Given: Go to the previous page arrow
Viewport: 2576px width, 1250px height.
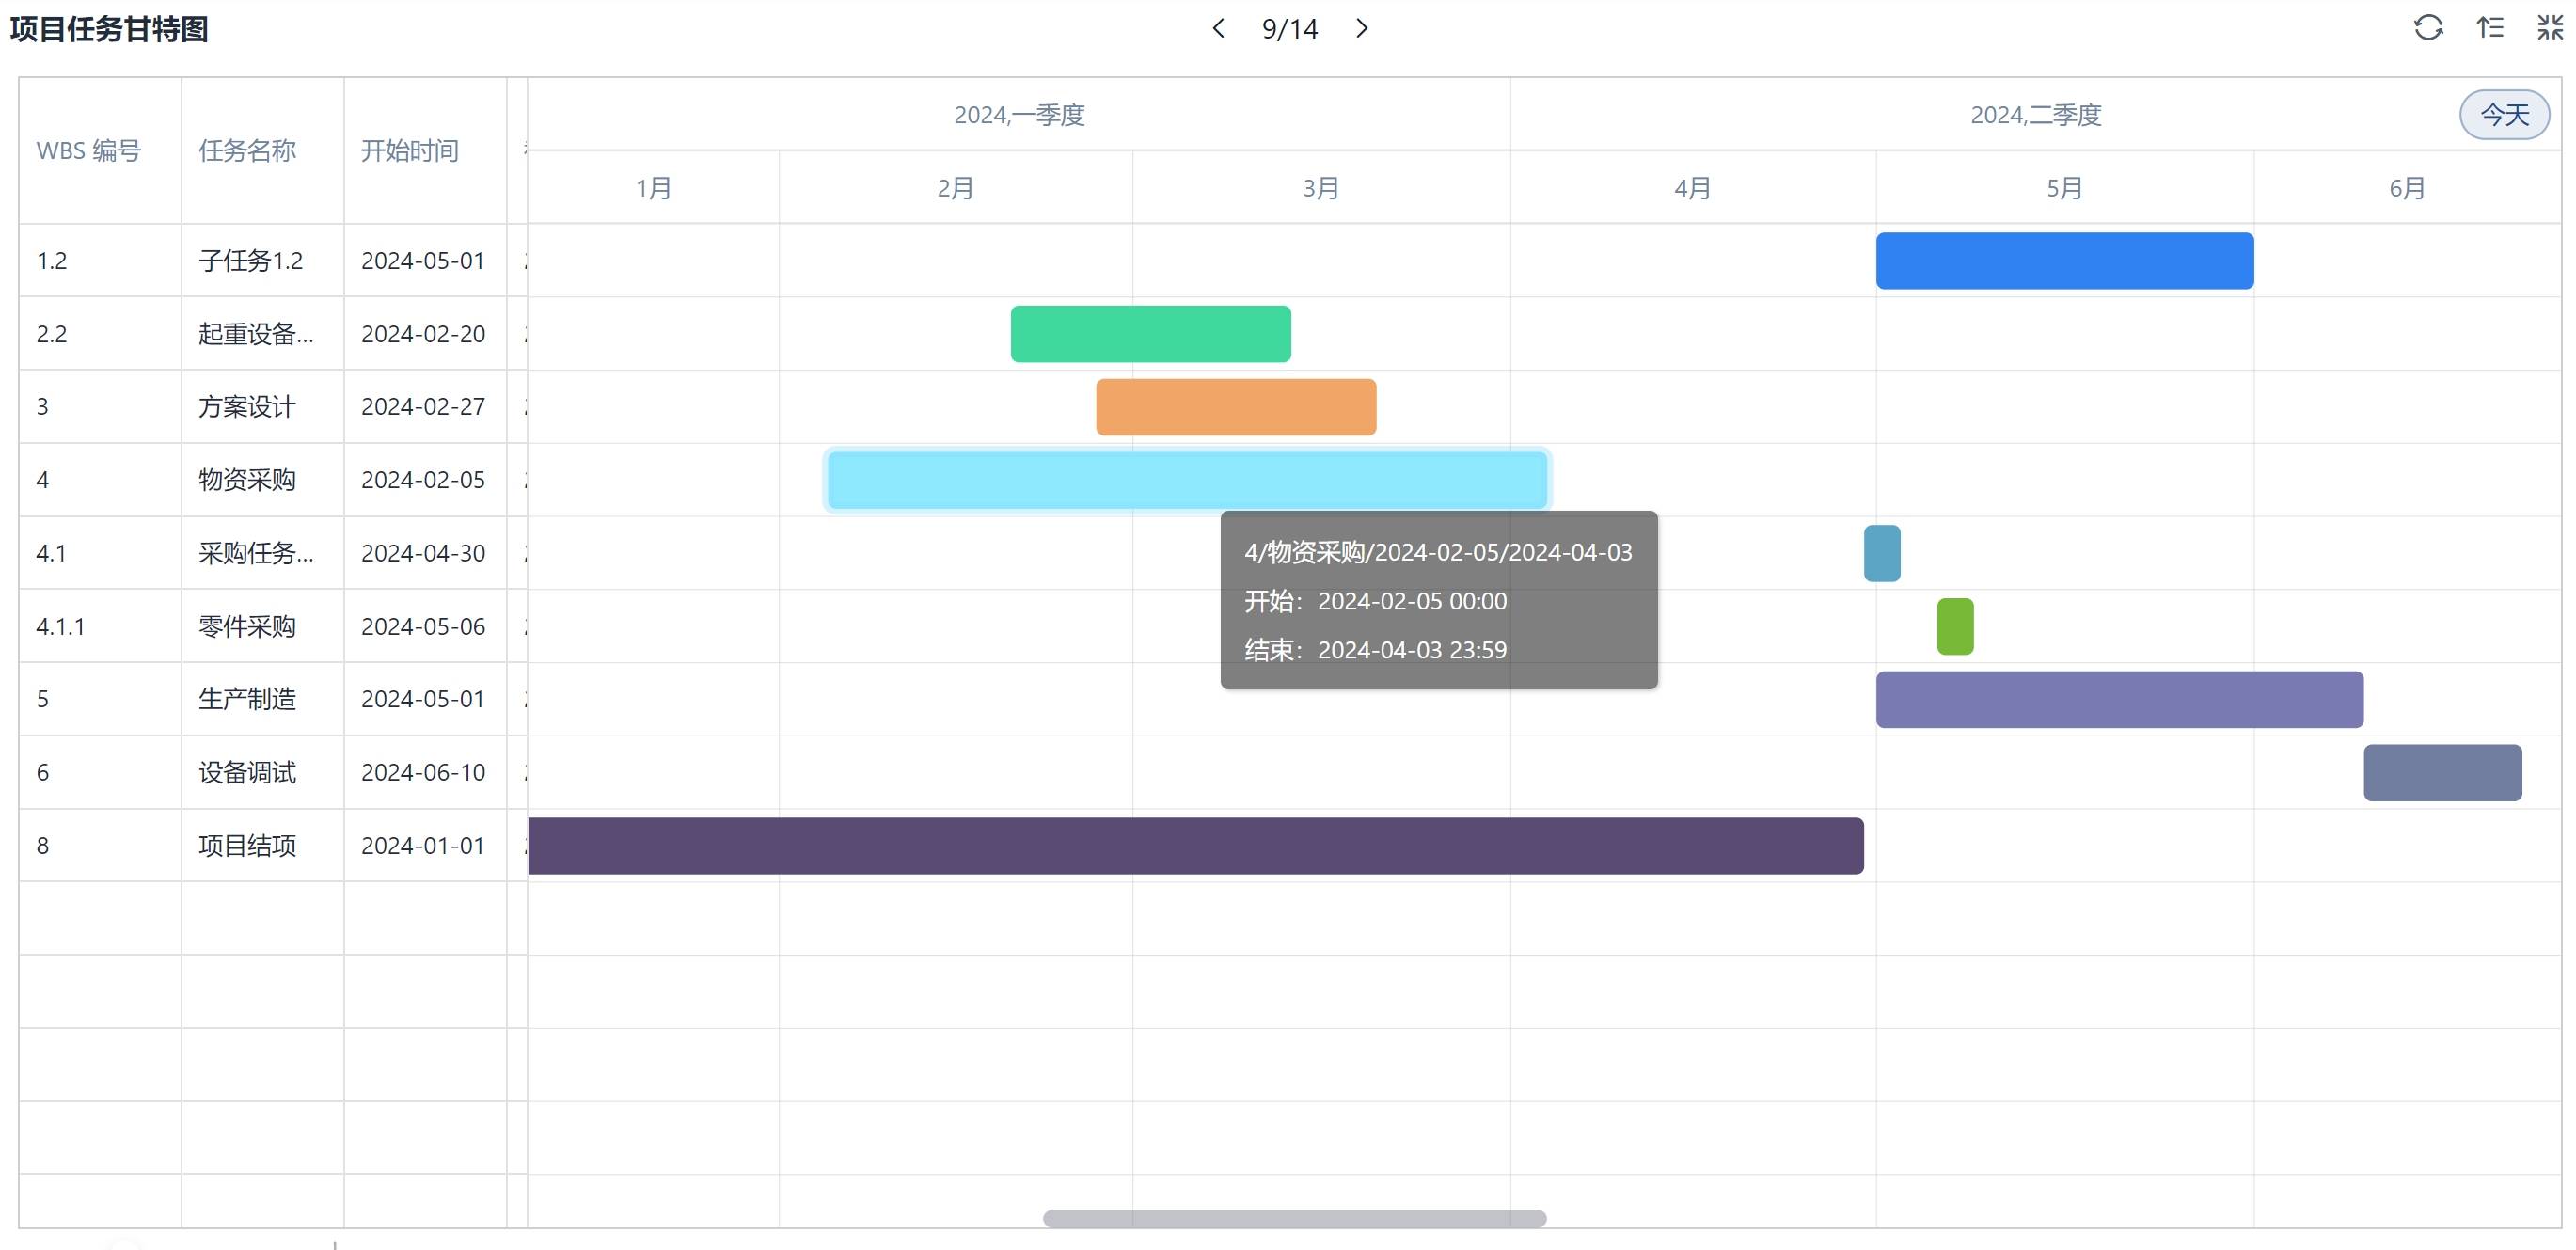Looking at the screenshot, I should pos(1218,28).
